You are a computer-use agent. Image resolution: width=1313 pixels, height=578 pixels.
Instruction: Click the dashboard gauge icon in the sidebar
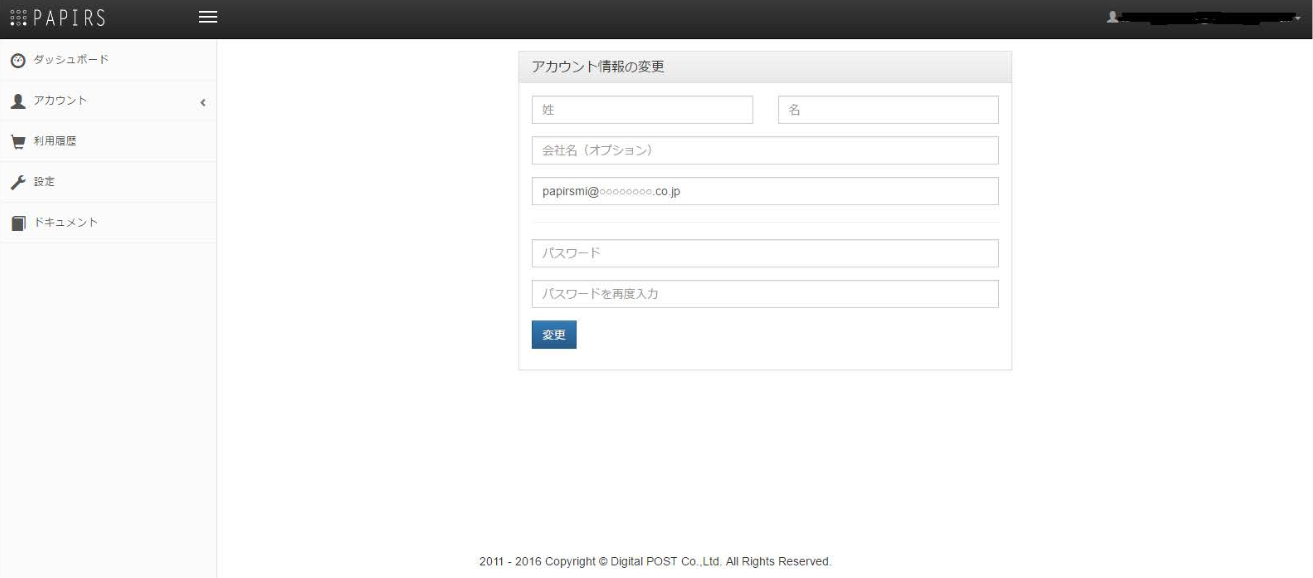pyautogui.click(x=17, y=61)
